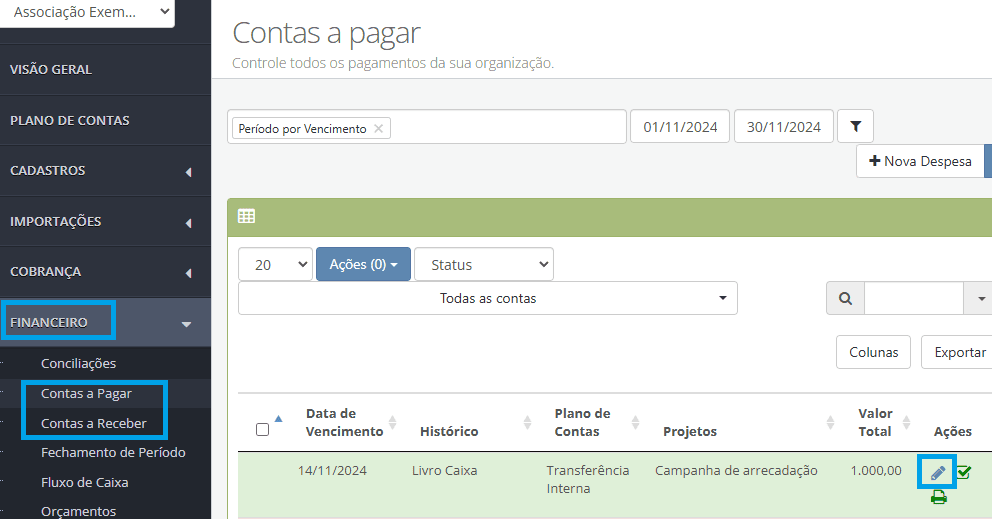Click the Exportar button
This screenshot has height=519, width=992.
959,352
